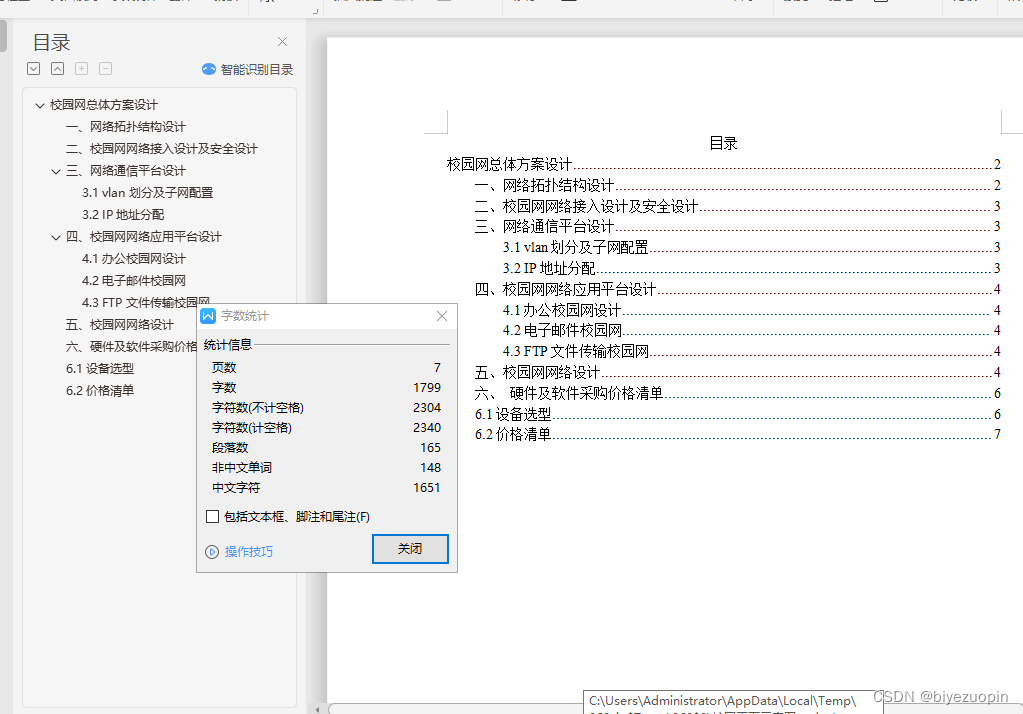Screen dimensions: 1023x714
Task: Click the horizontal scrollbar left arrow
Action: 318,709
